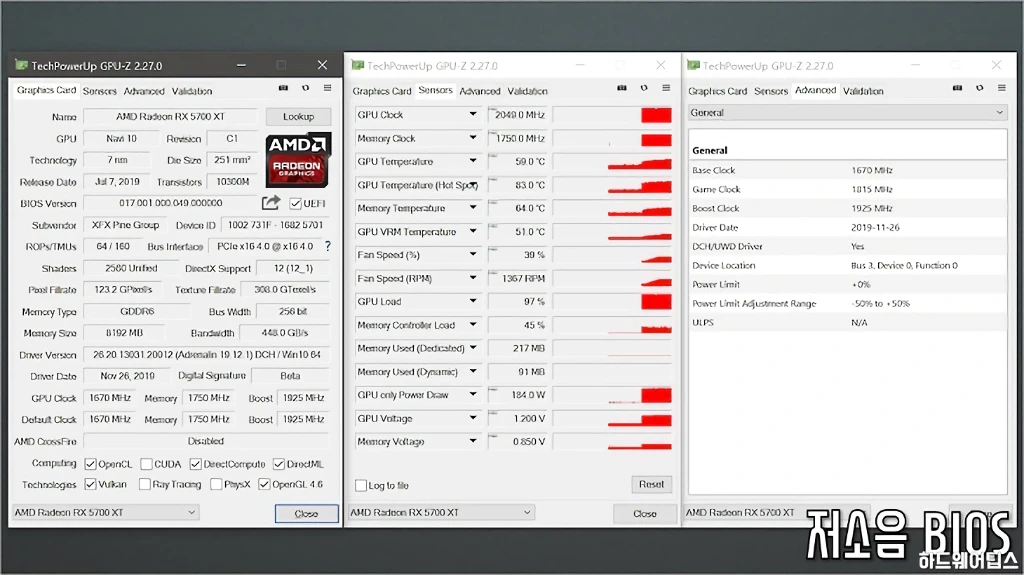Viewport: 1024px width, 575px height.
Task: Select Graphics Card tab in Sensors window
Action: pos(382,91)
